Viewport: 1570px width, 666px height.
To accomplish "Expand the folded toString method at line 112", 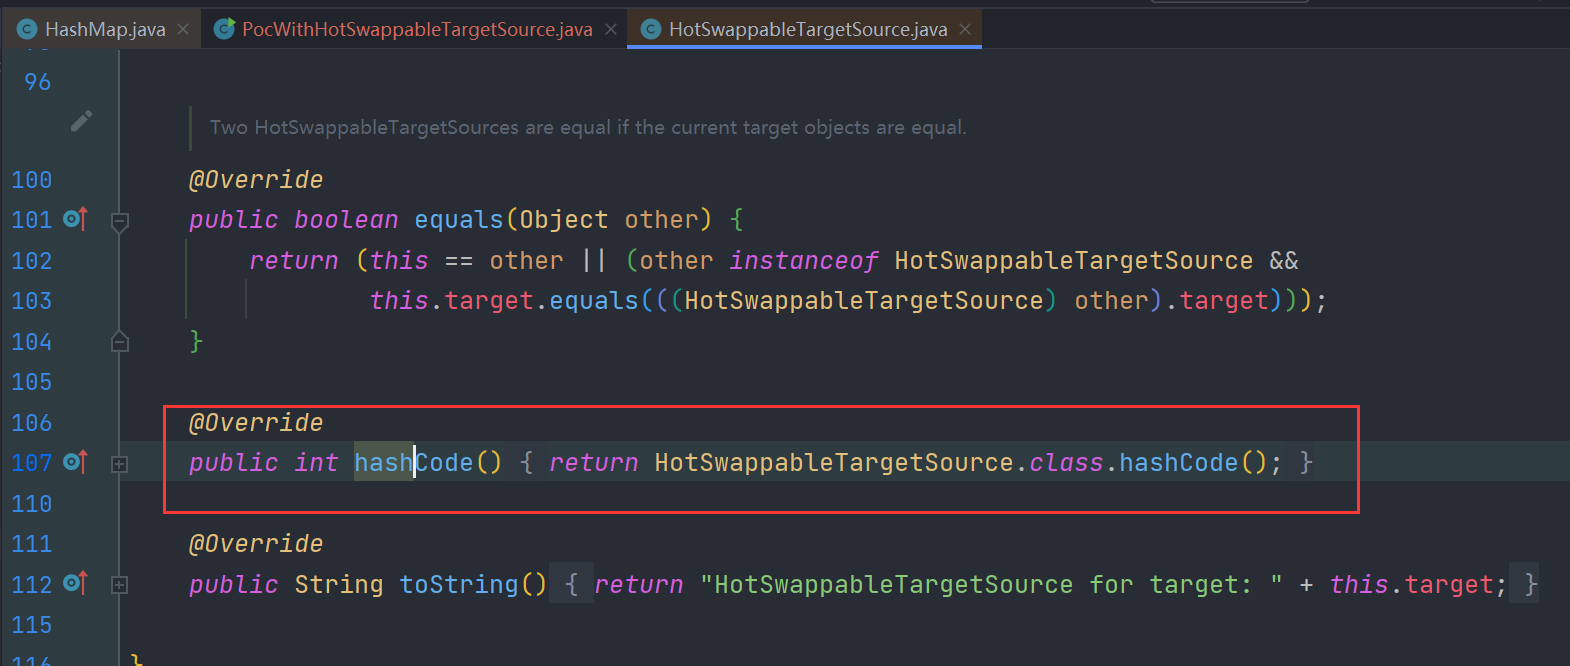I will 120,585.
